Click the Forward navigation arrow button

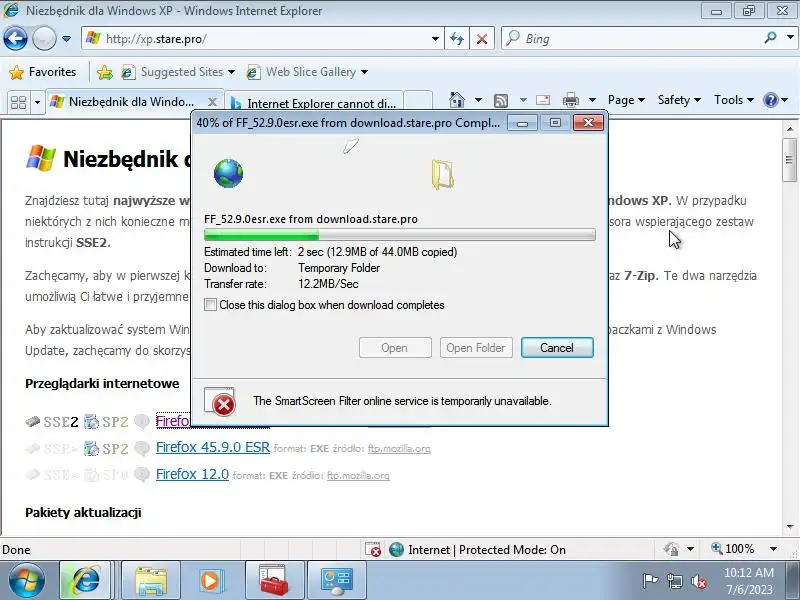(44, 38)
